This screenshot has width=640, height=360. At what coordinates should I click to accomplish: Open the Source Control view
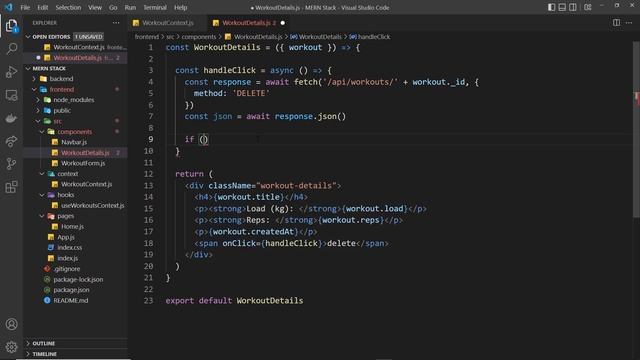pos(11,164)
